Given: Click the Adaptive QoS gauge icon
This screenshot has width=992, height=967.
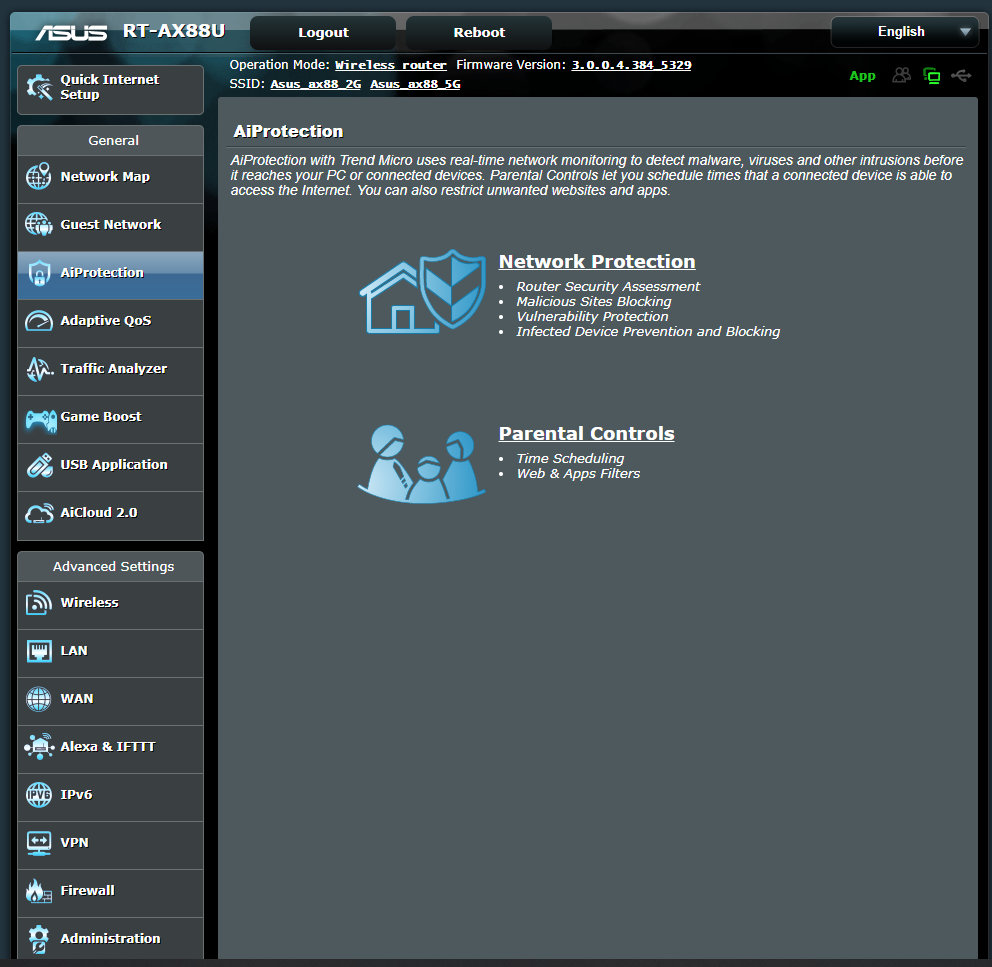Looking at the screenshot, I should (39, 320).
